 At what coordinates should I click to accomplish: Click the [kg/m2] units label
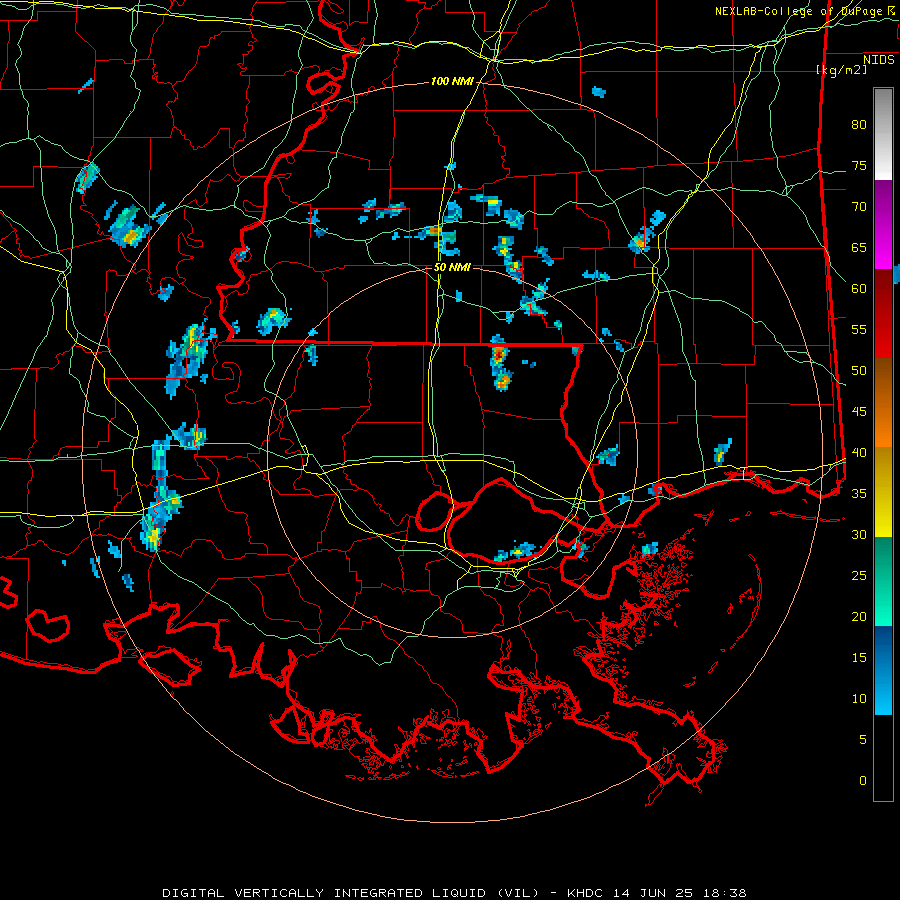(x=841, y=69)
